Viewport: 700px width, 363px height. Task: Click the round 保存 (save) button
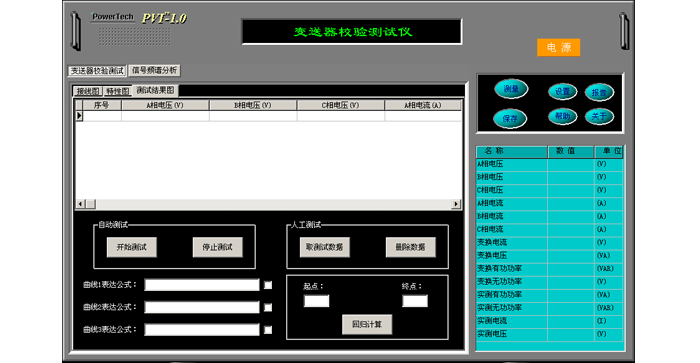point(510,119)
